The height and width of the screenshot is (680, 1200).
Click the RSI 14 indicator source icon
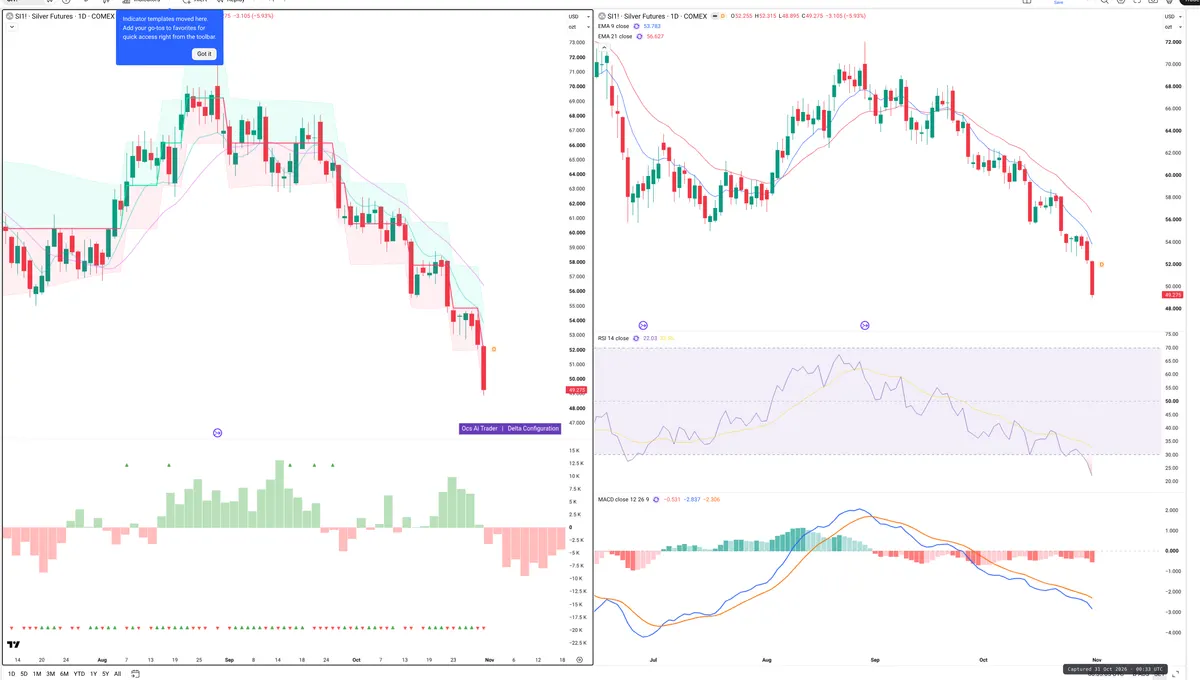[636, 338]
